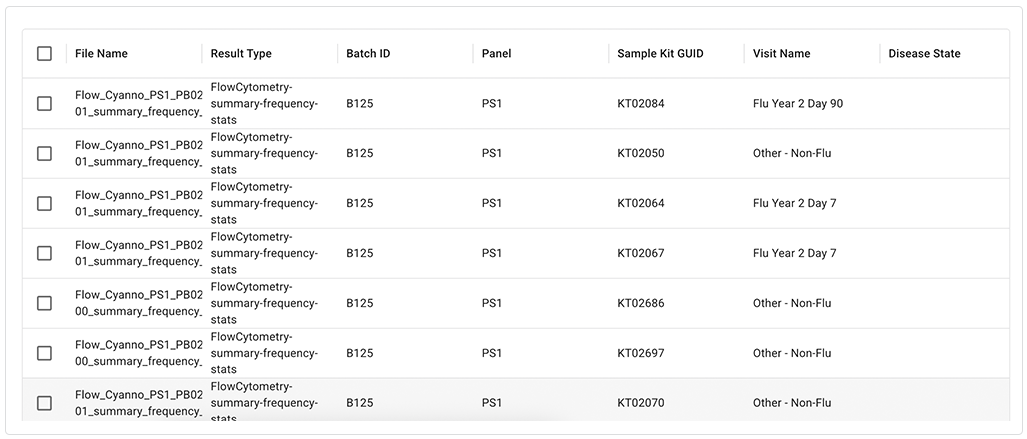1027x439 pixels.
Task: Click the KT02084 Sample Kit GUID cell
Action: [641, 103]
